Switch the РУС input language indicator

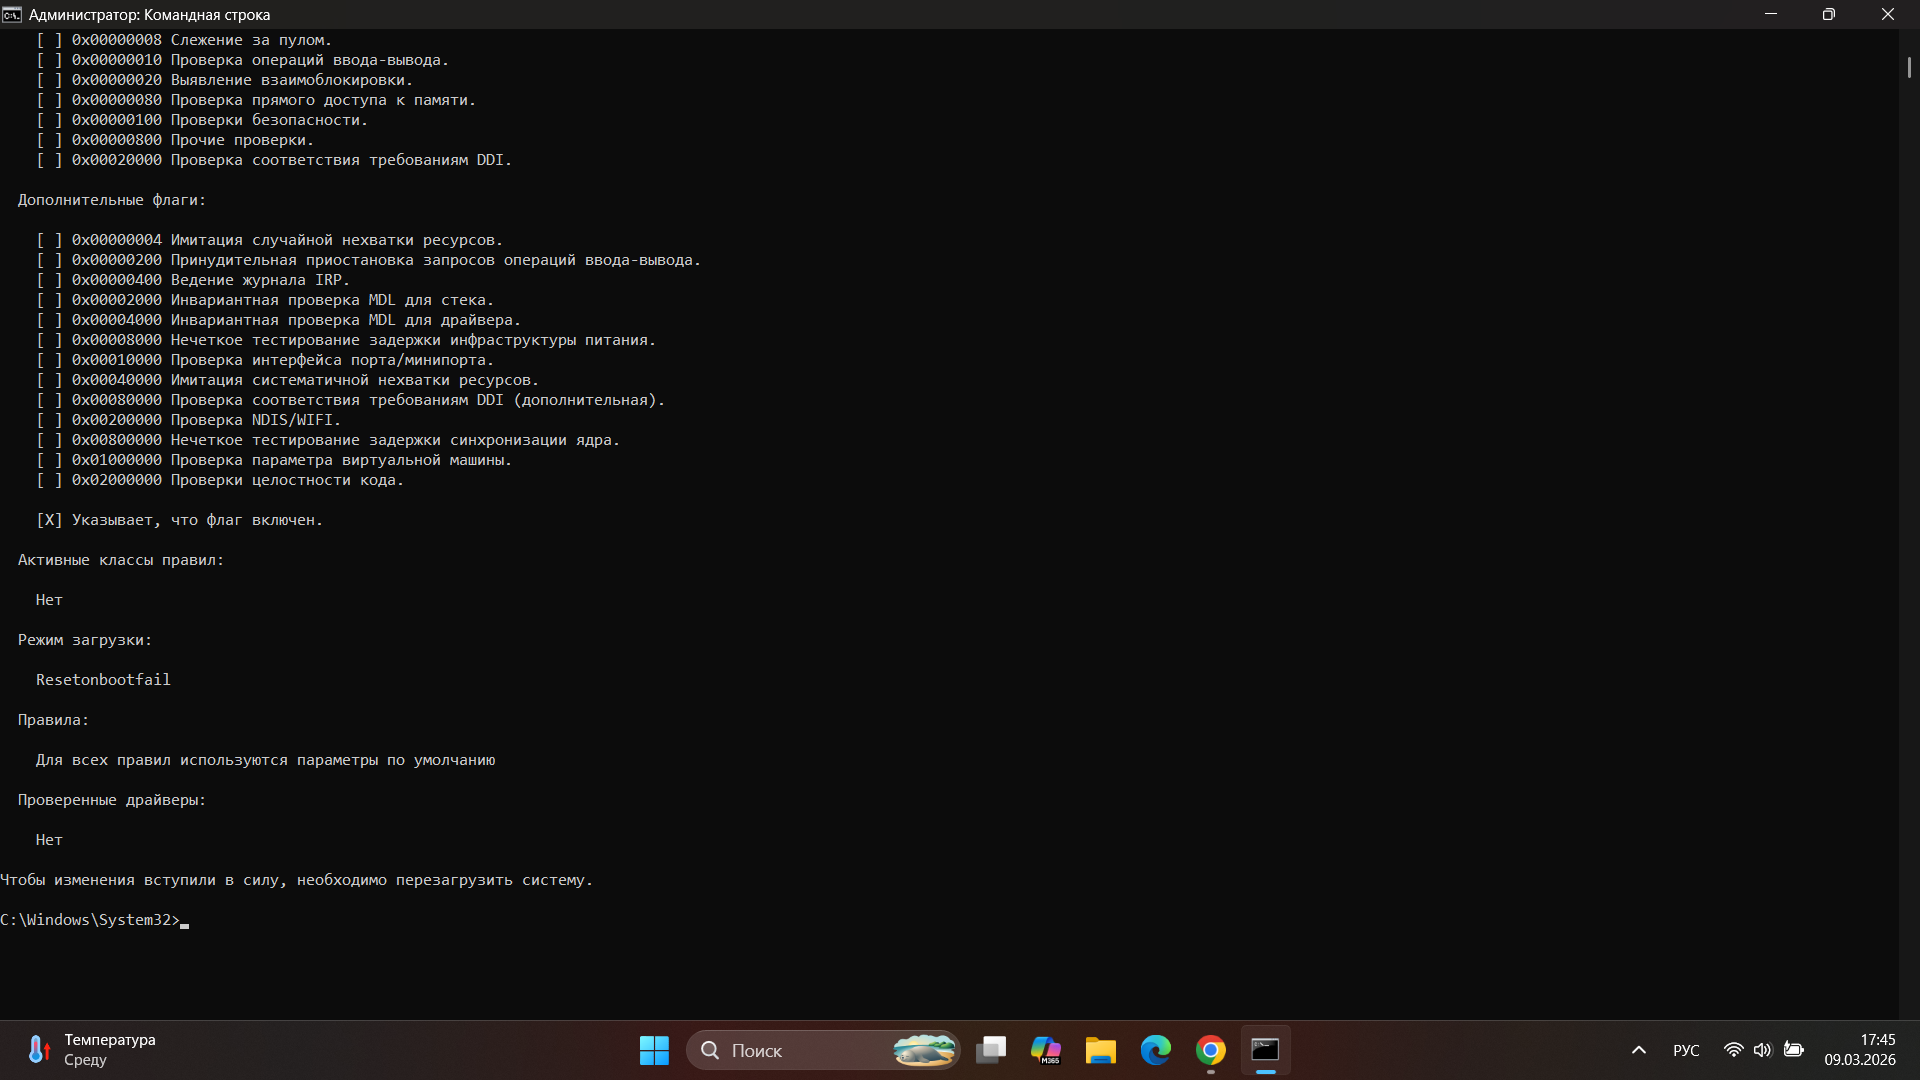[1686, 1050]
